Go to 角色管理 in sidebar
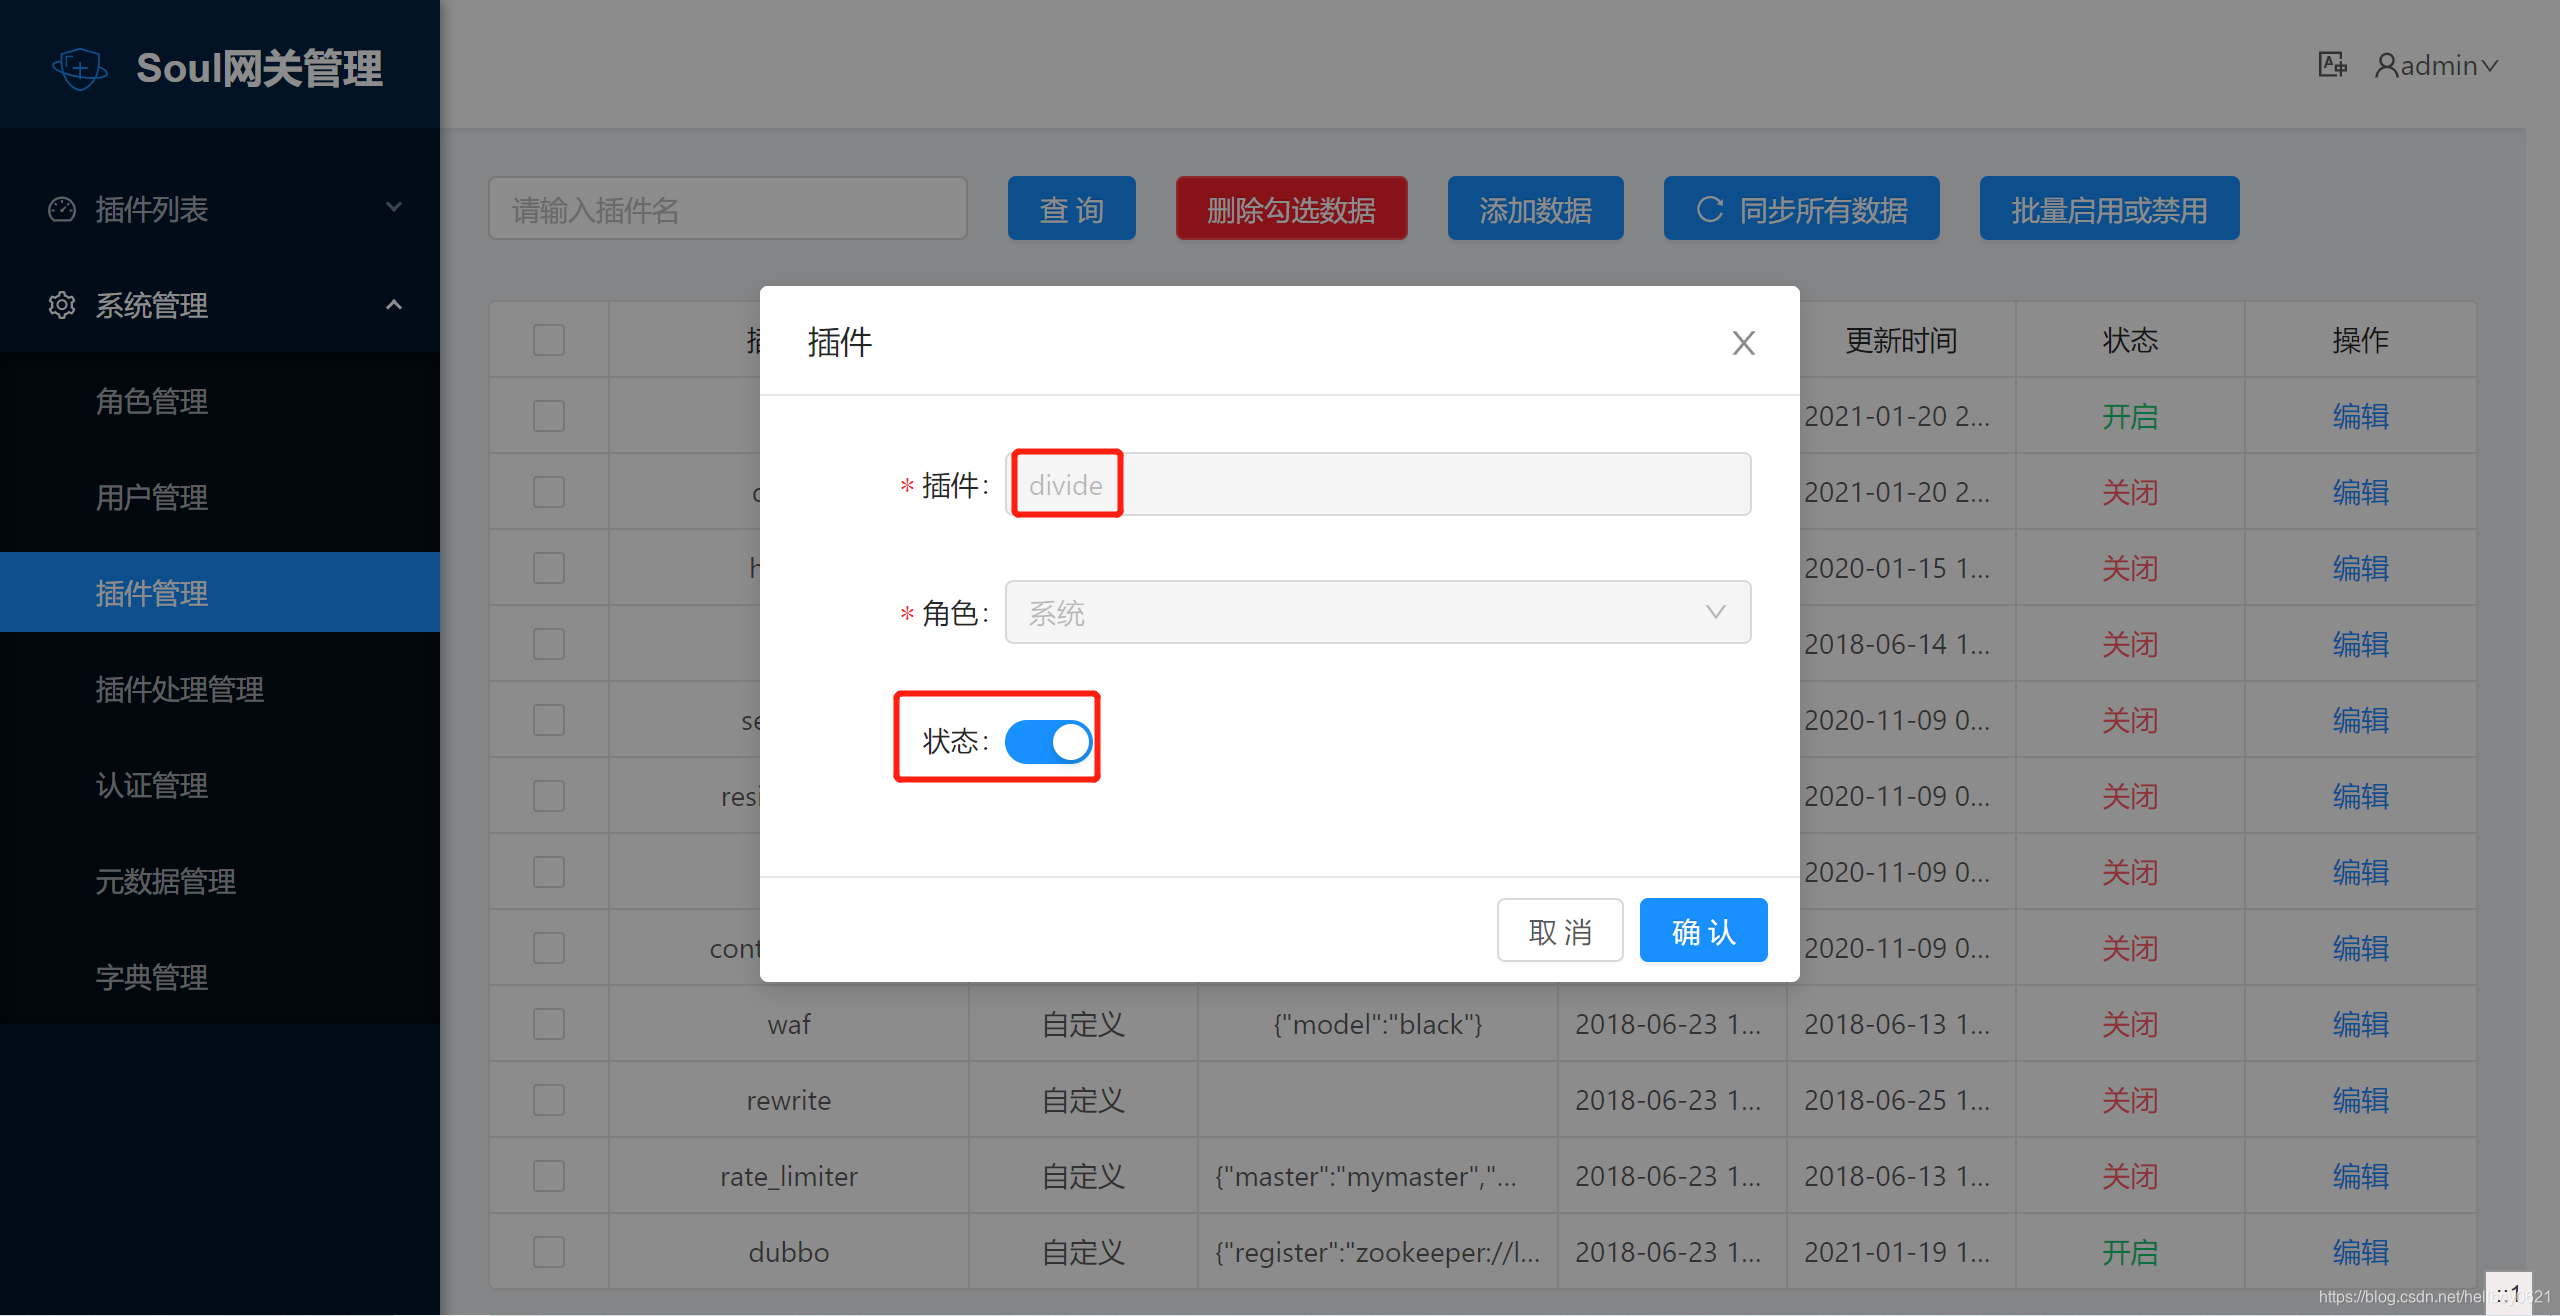The height and width of the screenshot is (1316, 2560). [x=151, y=401]
